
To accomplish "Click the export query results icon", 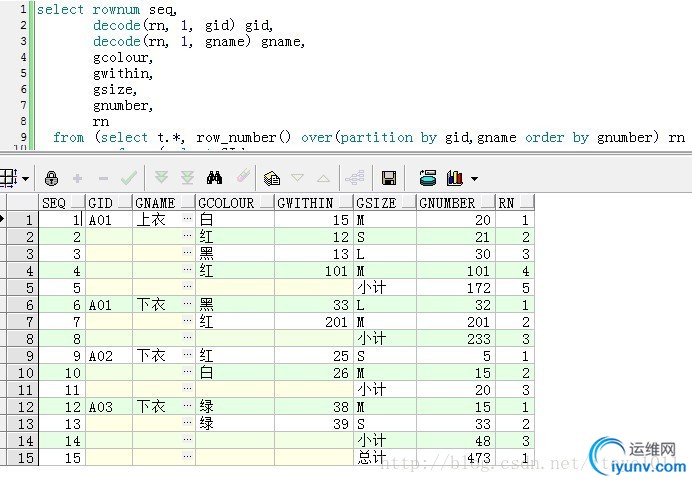I will 428,178.
